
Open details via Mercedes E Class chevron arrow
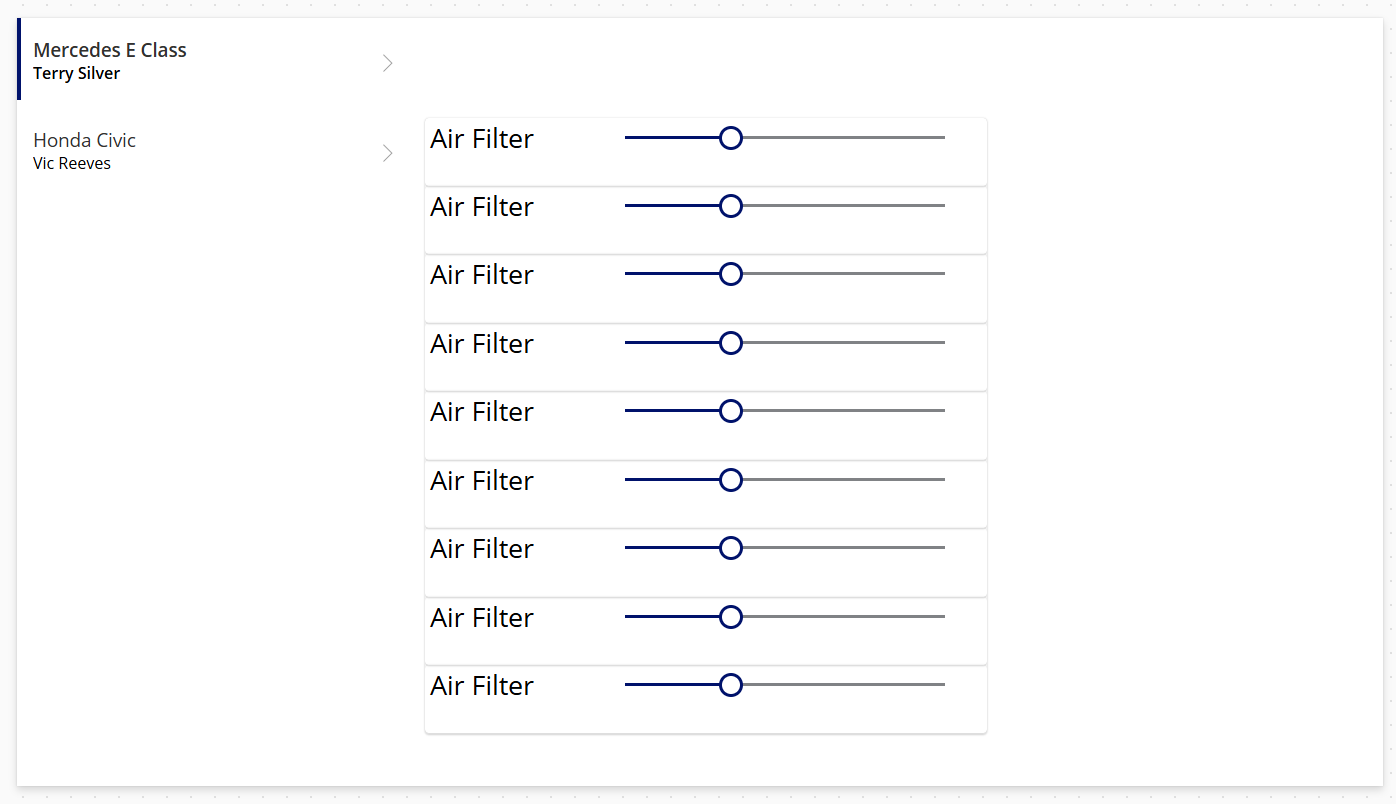coord(387,62)
